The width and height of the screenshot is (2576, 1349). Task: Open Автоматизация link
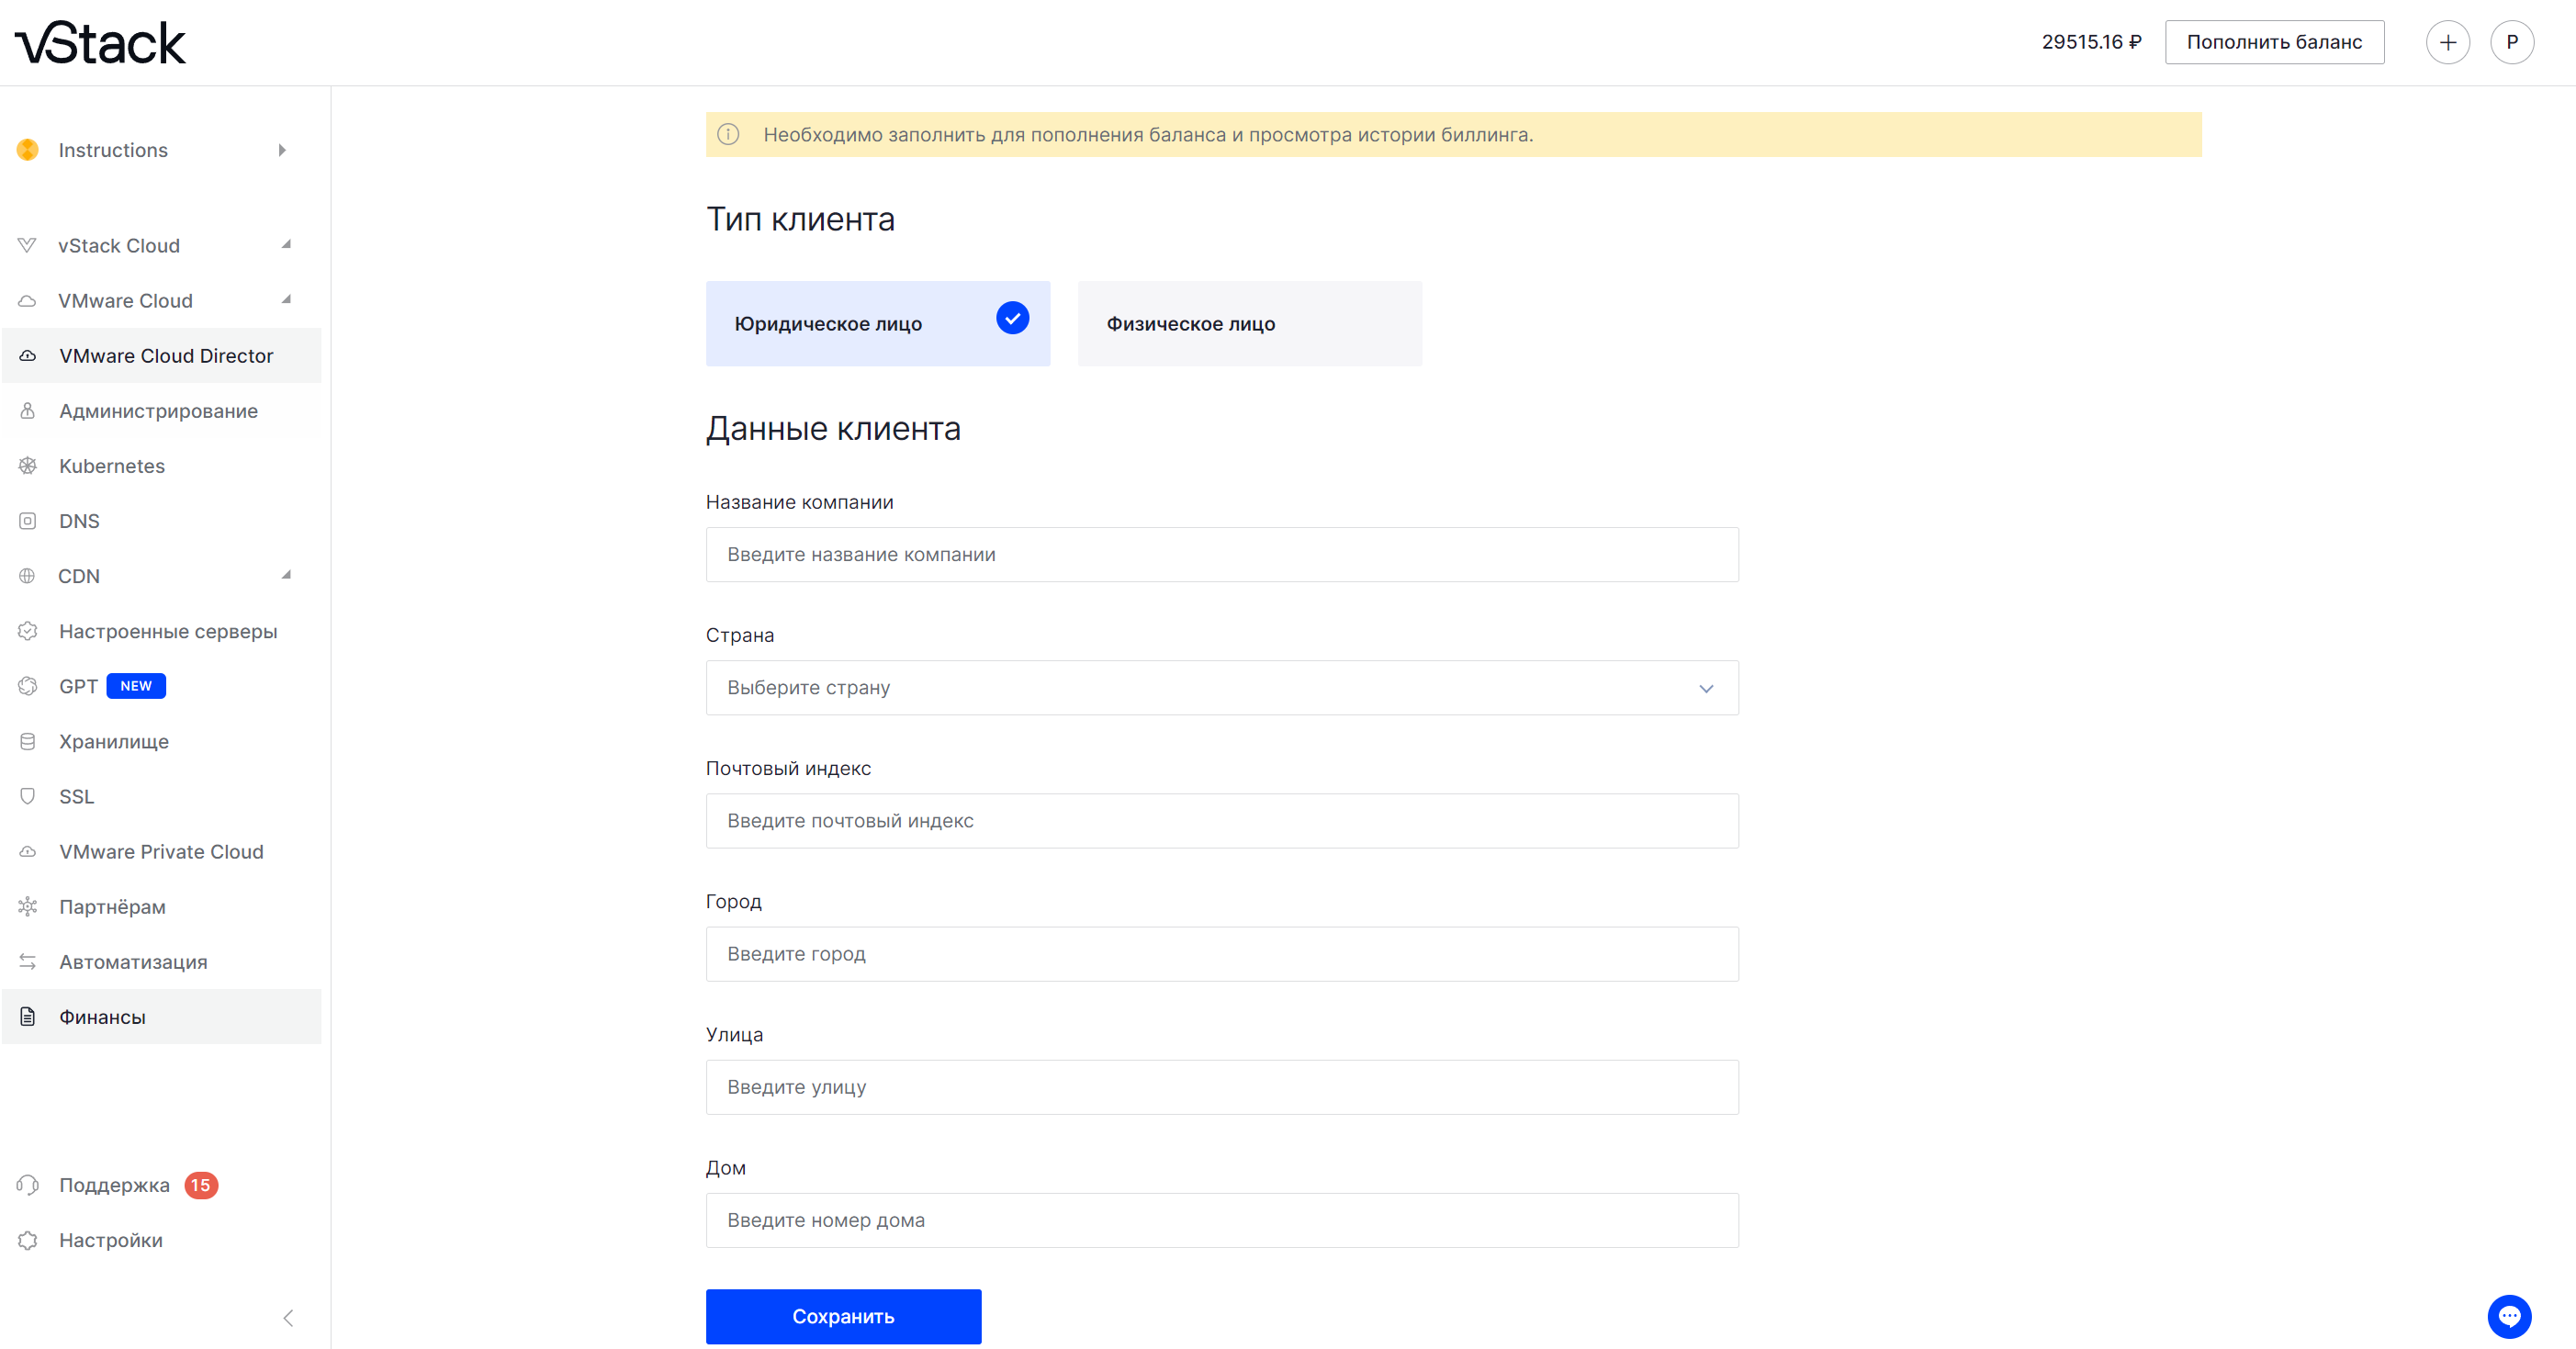click(x=162, y=961)
